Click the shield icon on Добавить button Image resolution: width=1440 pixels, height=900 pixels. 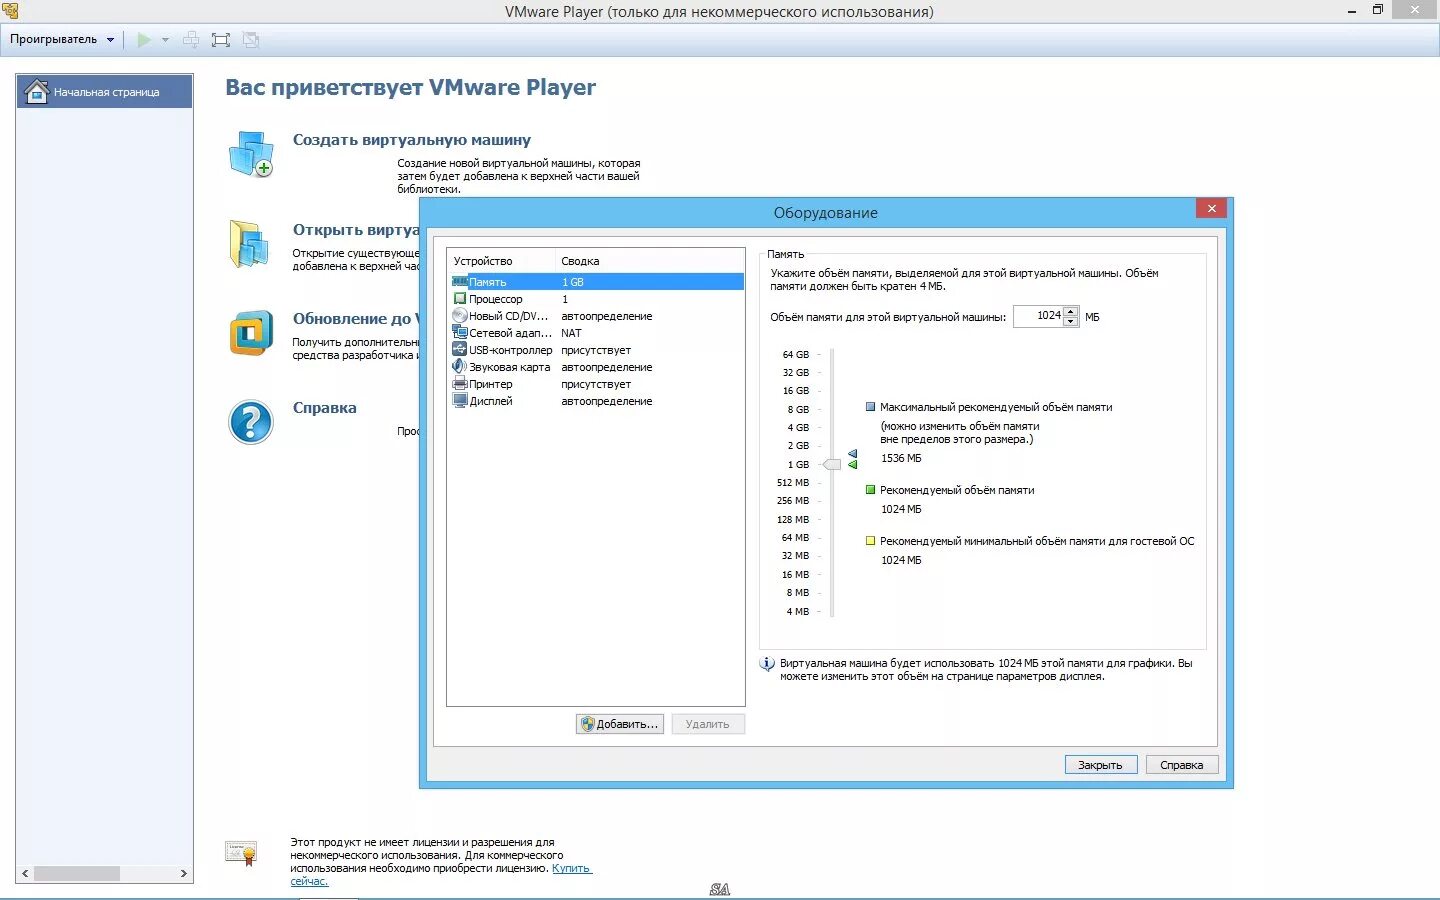pyautogui.click(x=588, y=724)
